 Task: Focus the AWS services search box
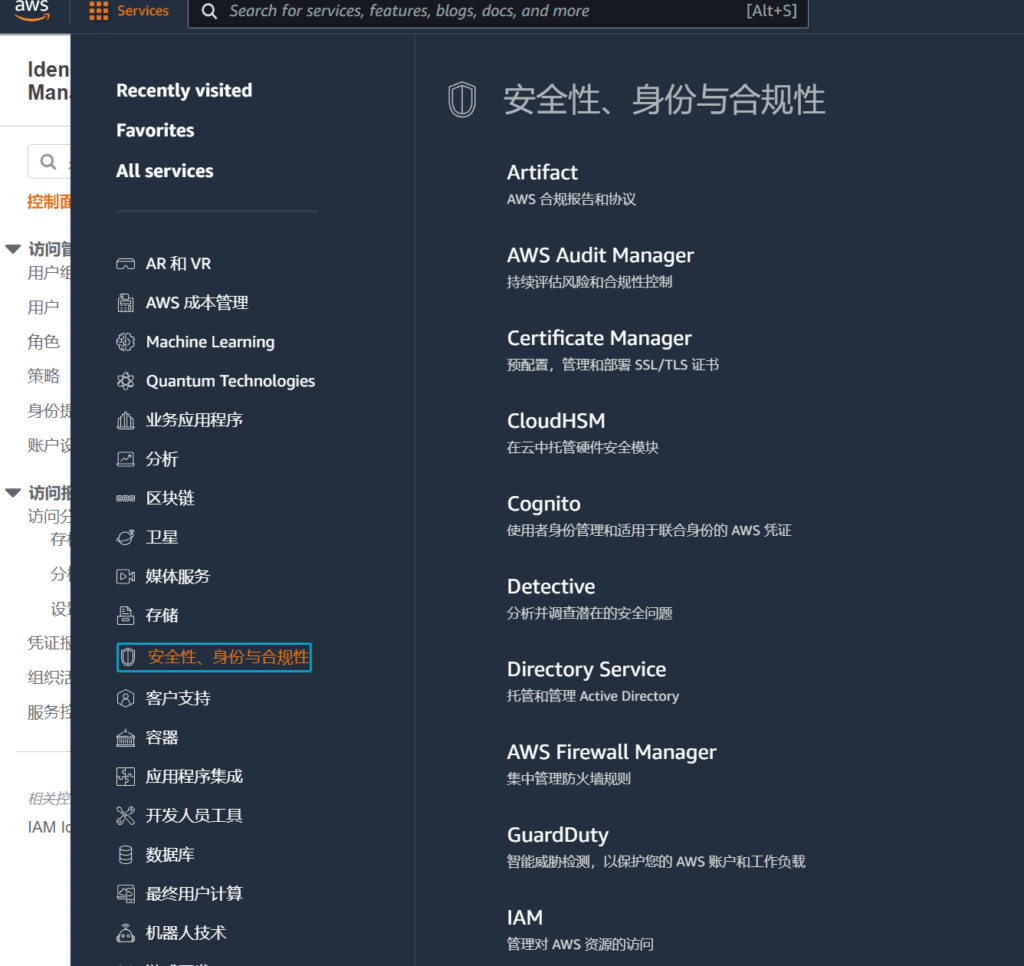480,12
